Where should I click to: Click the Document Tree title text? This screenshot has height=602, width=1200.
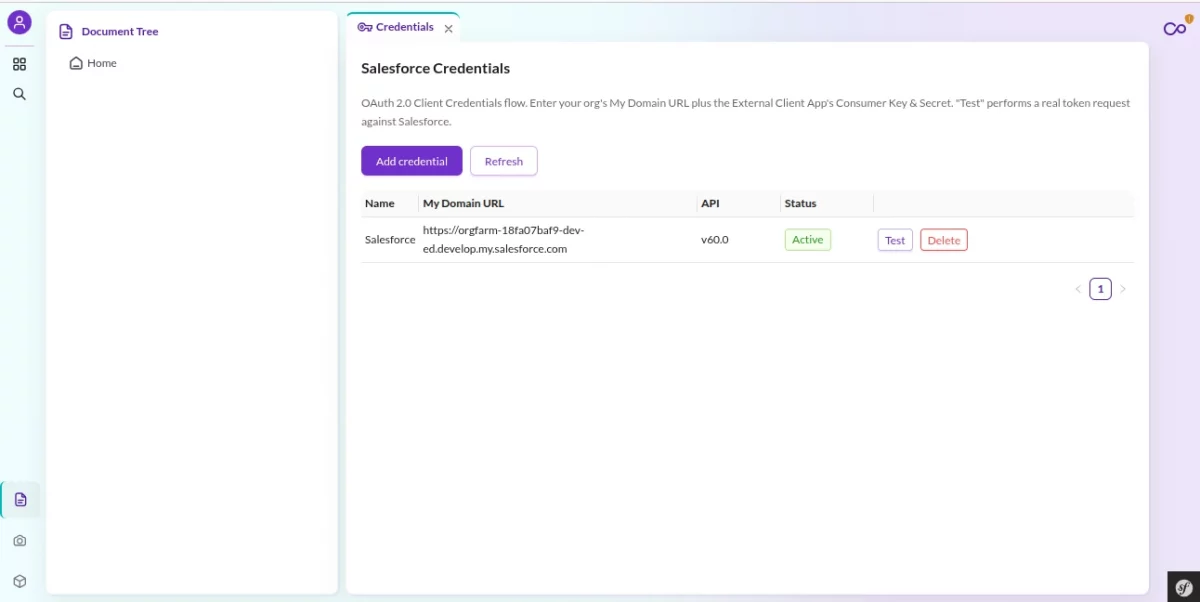click(120, 32)
